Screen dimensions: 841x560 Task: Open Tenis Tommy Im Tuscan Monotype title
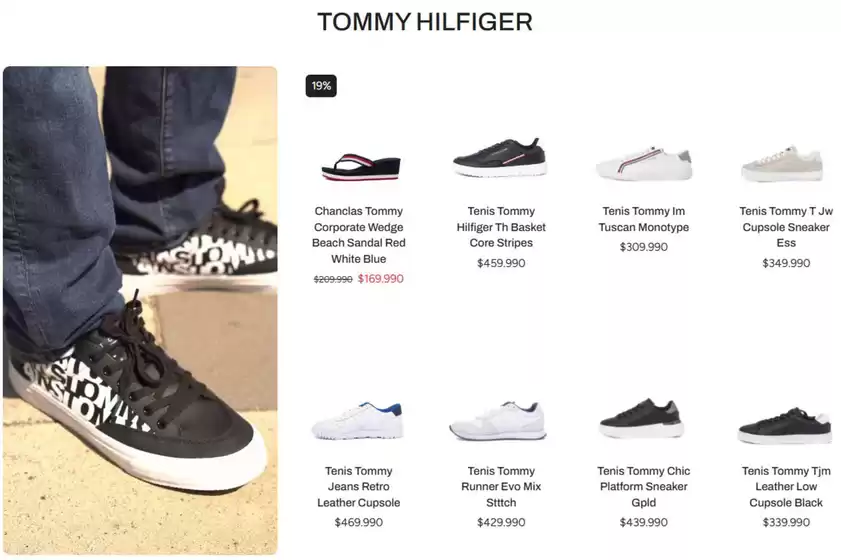(644, 219)
